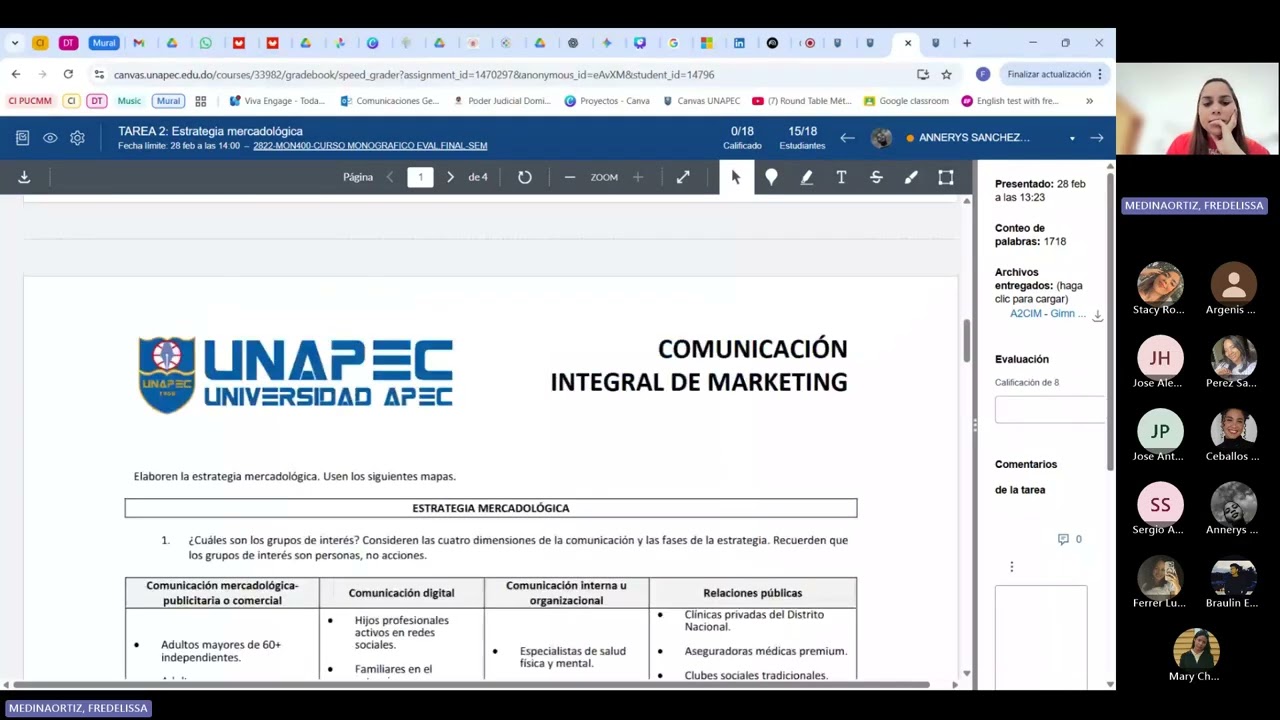Open Viva Engage bookmark
The width and height of the screenshot is (1280, 720).
277,101
